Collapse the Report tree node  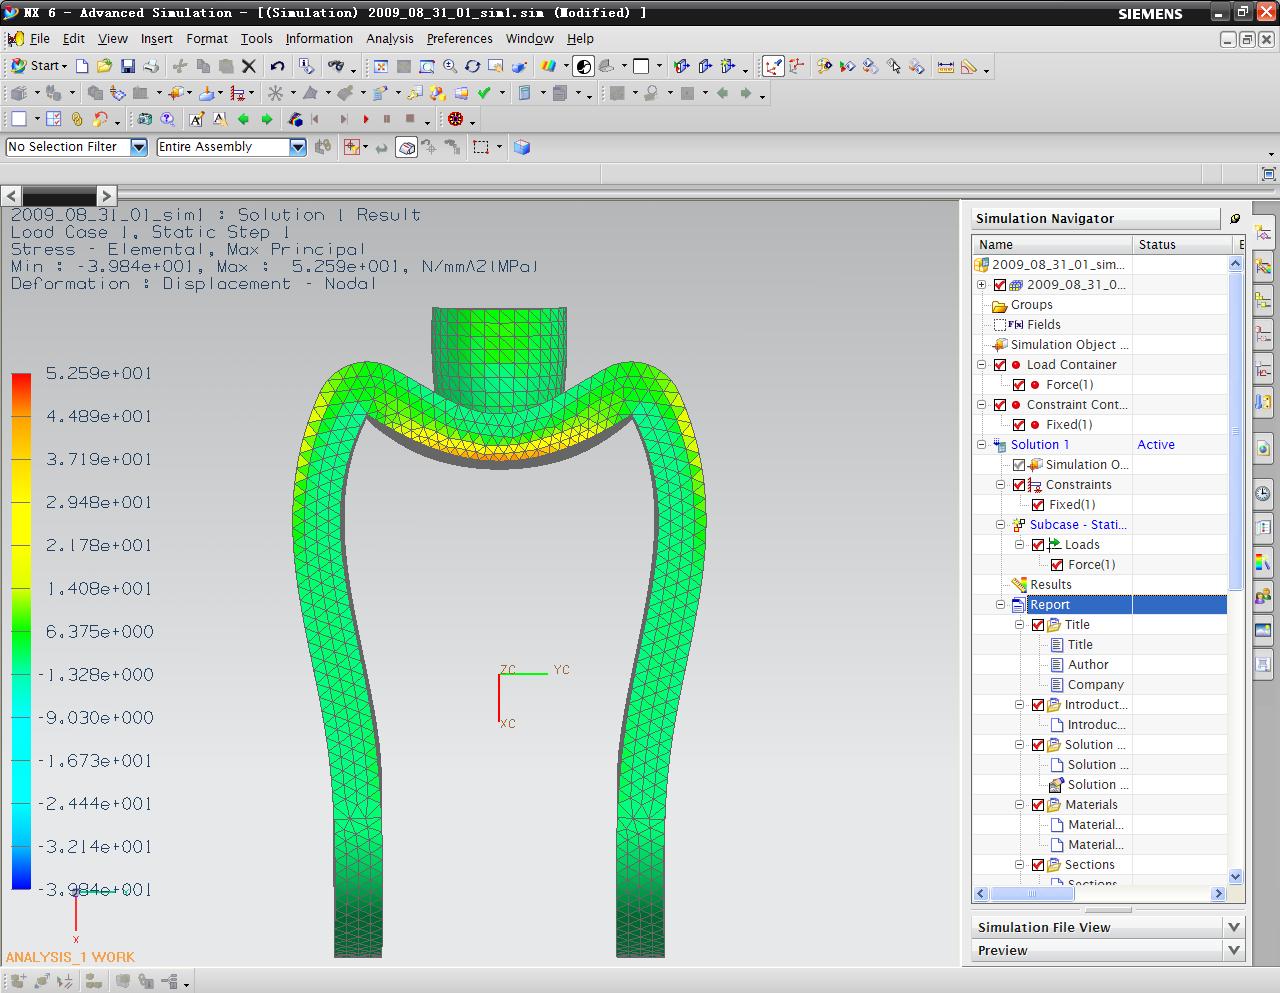click(x=1000, y=605)
